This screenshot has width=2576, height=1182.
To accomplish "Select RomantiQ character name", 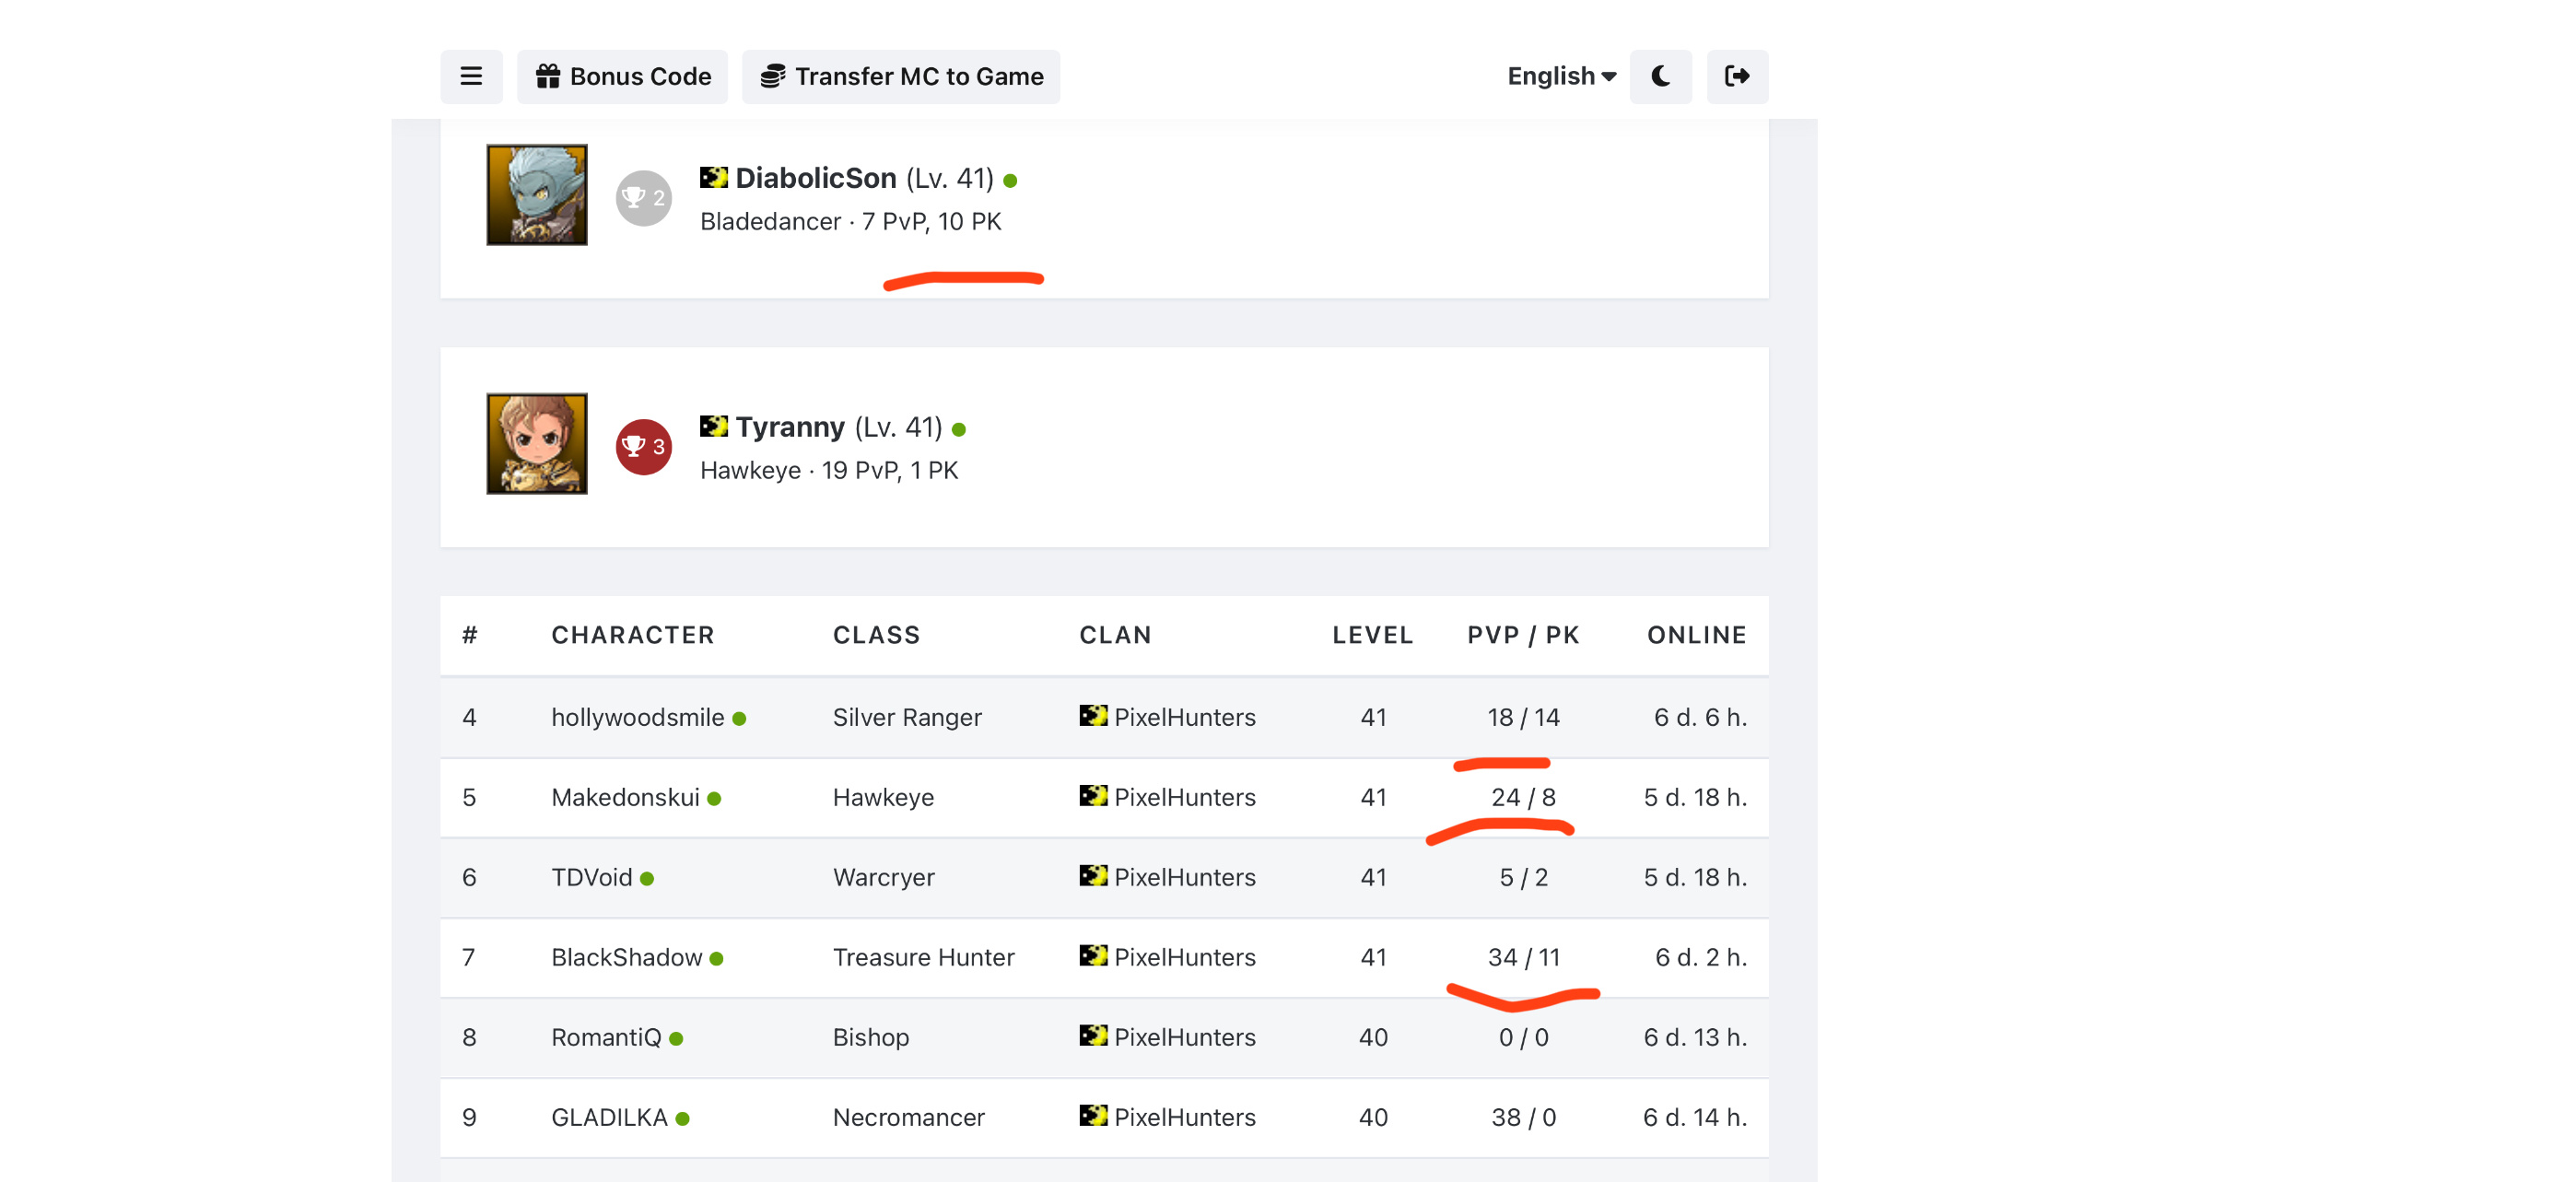I will (x=606, y=1037).
